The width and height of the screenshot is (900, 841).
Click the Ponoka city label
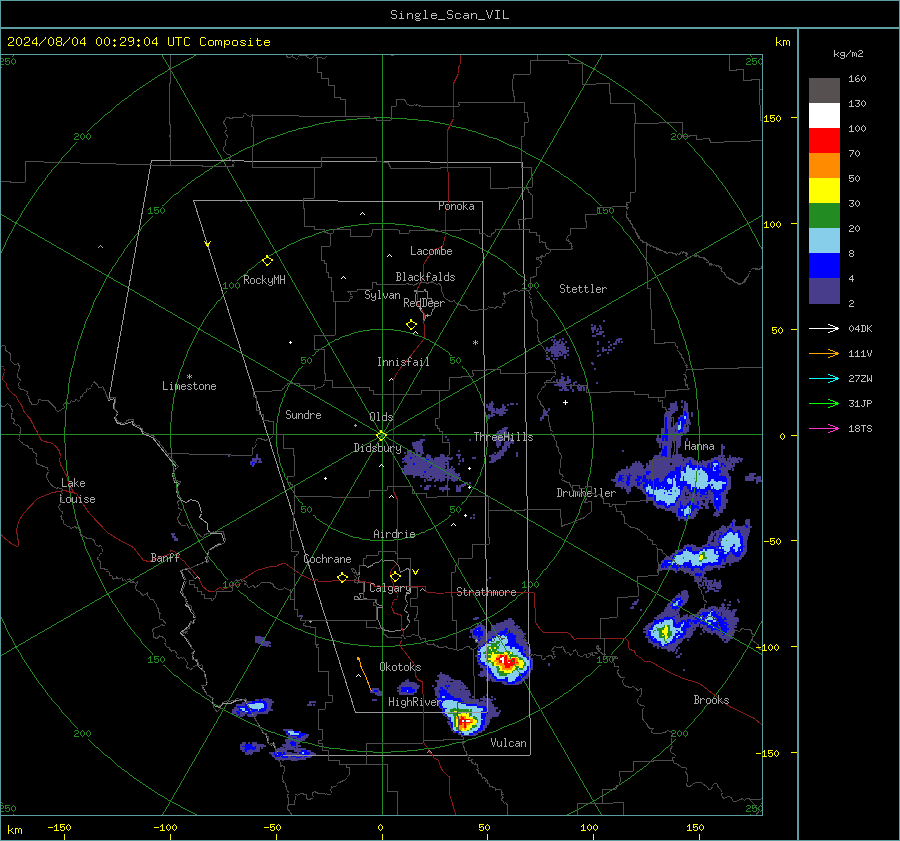click(x=456, y=206)
